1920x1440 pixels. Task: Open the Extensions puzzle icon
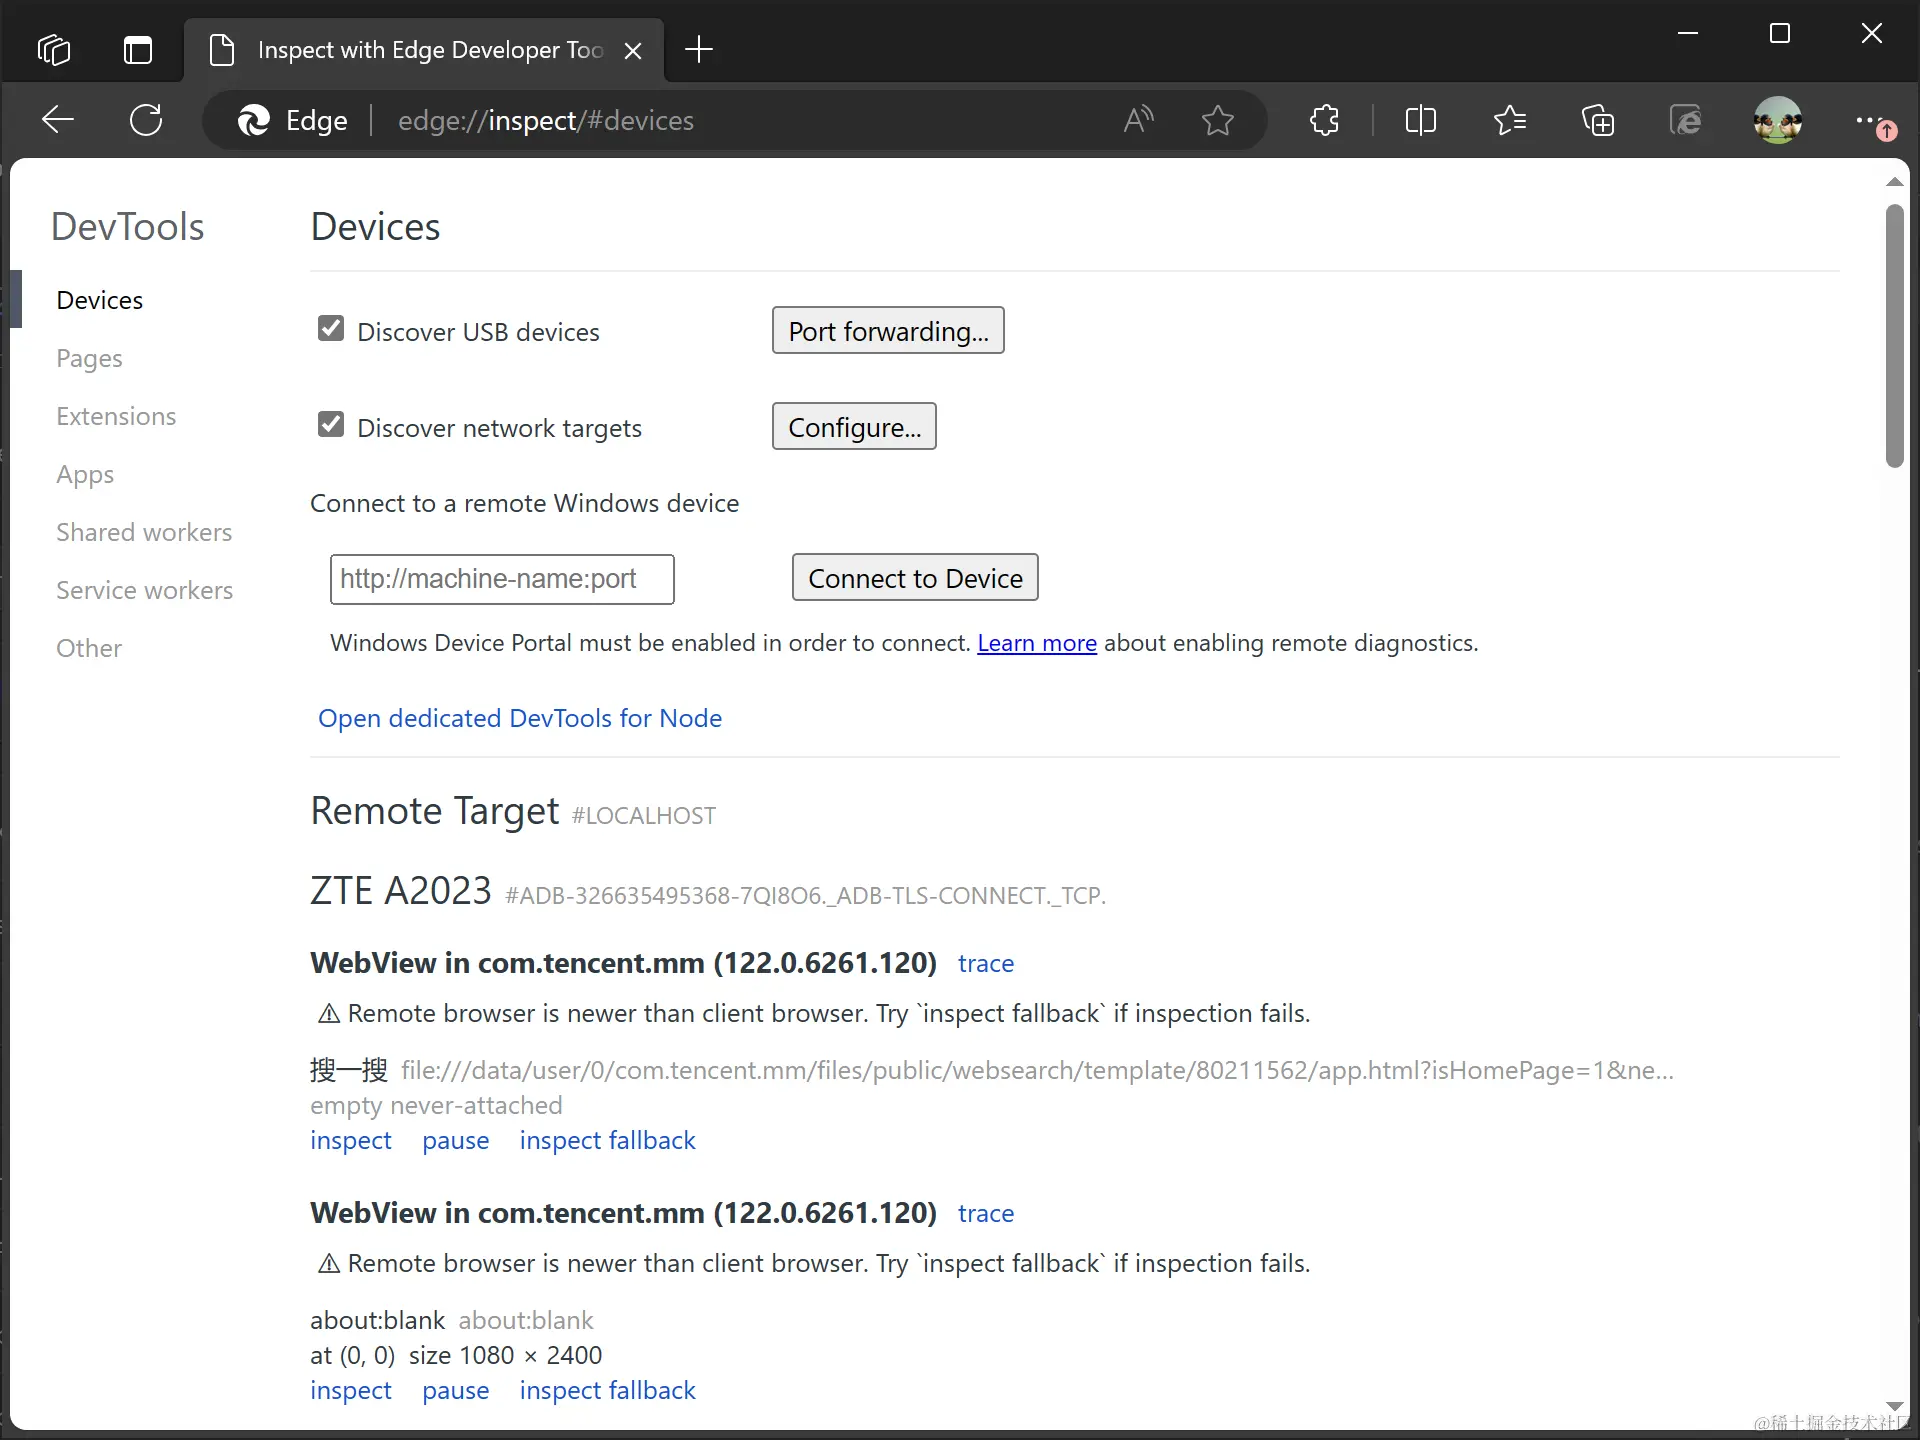[x=1324, y=120]
